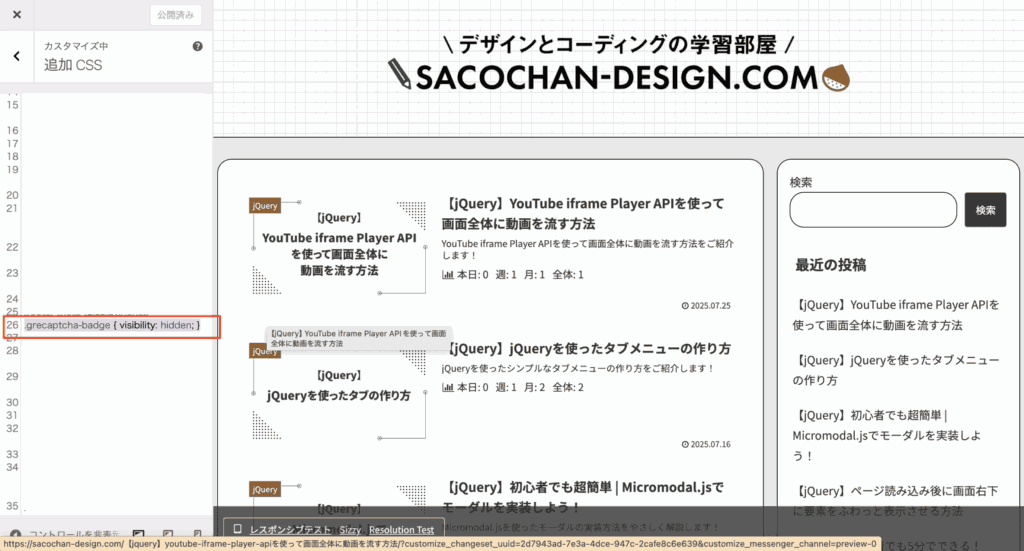
Task: Click the chestnut icon beside the site logo
Action: click(836, 78)
